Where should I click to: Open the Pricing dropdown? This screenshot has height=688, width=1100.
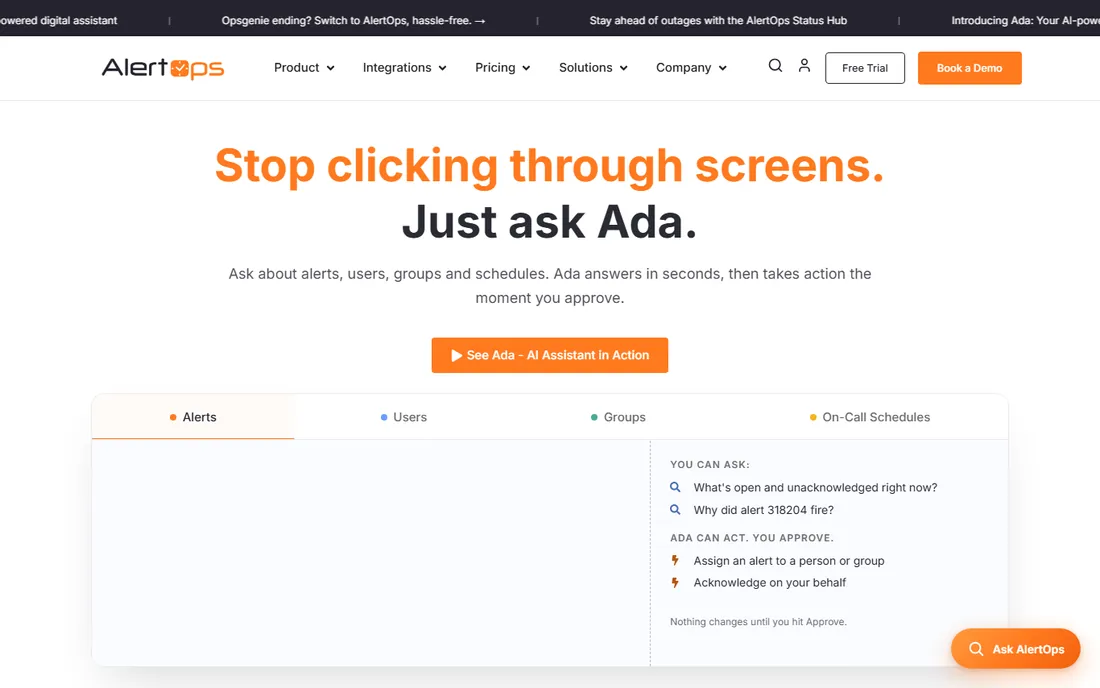[x=502, y=68]
